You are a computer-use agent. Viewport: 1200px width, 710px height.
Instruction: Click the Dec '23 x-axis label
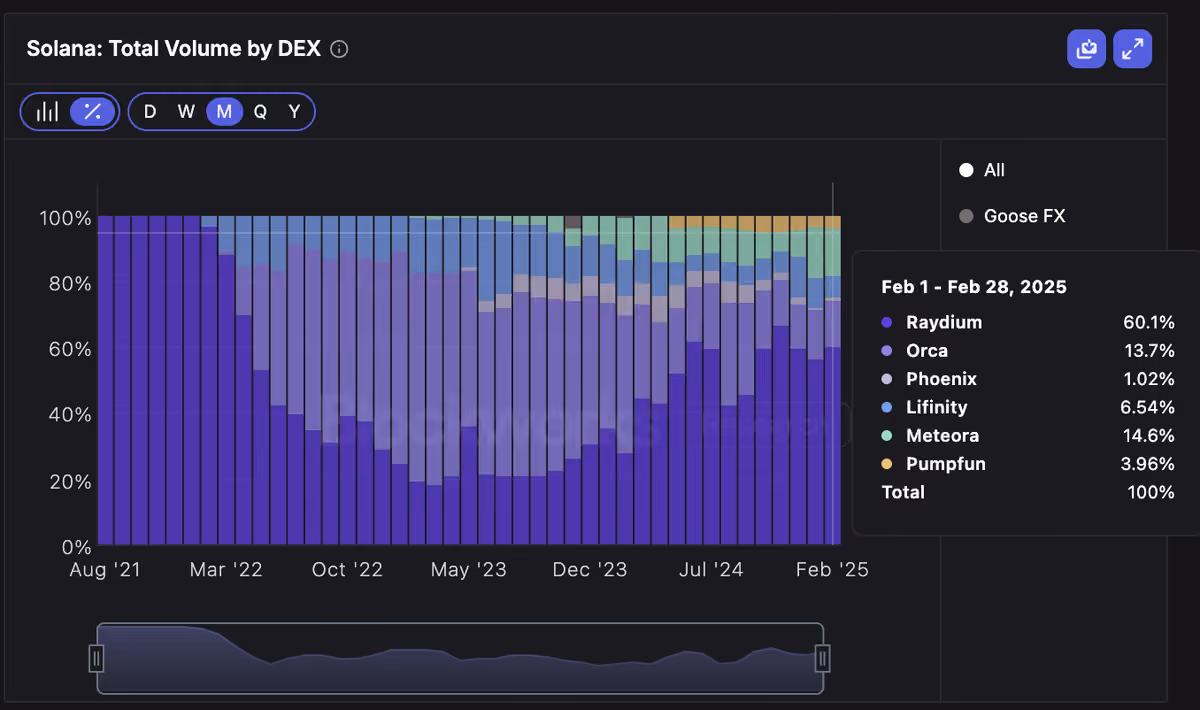(x=590, y=570)
